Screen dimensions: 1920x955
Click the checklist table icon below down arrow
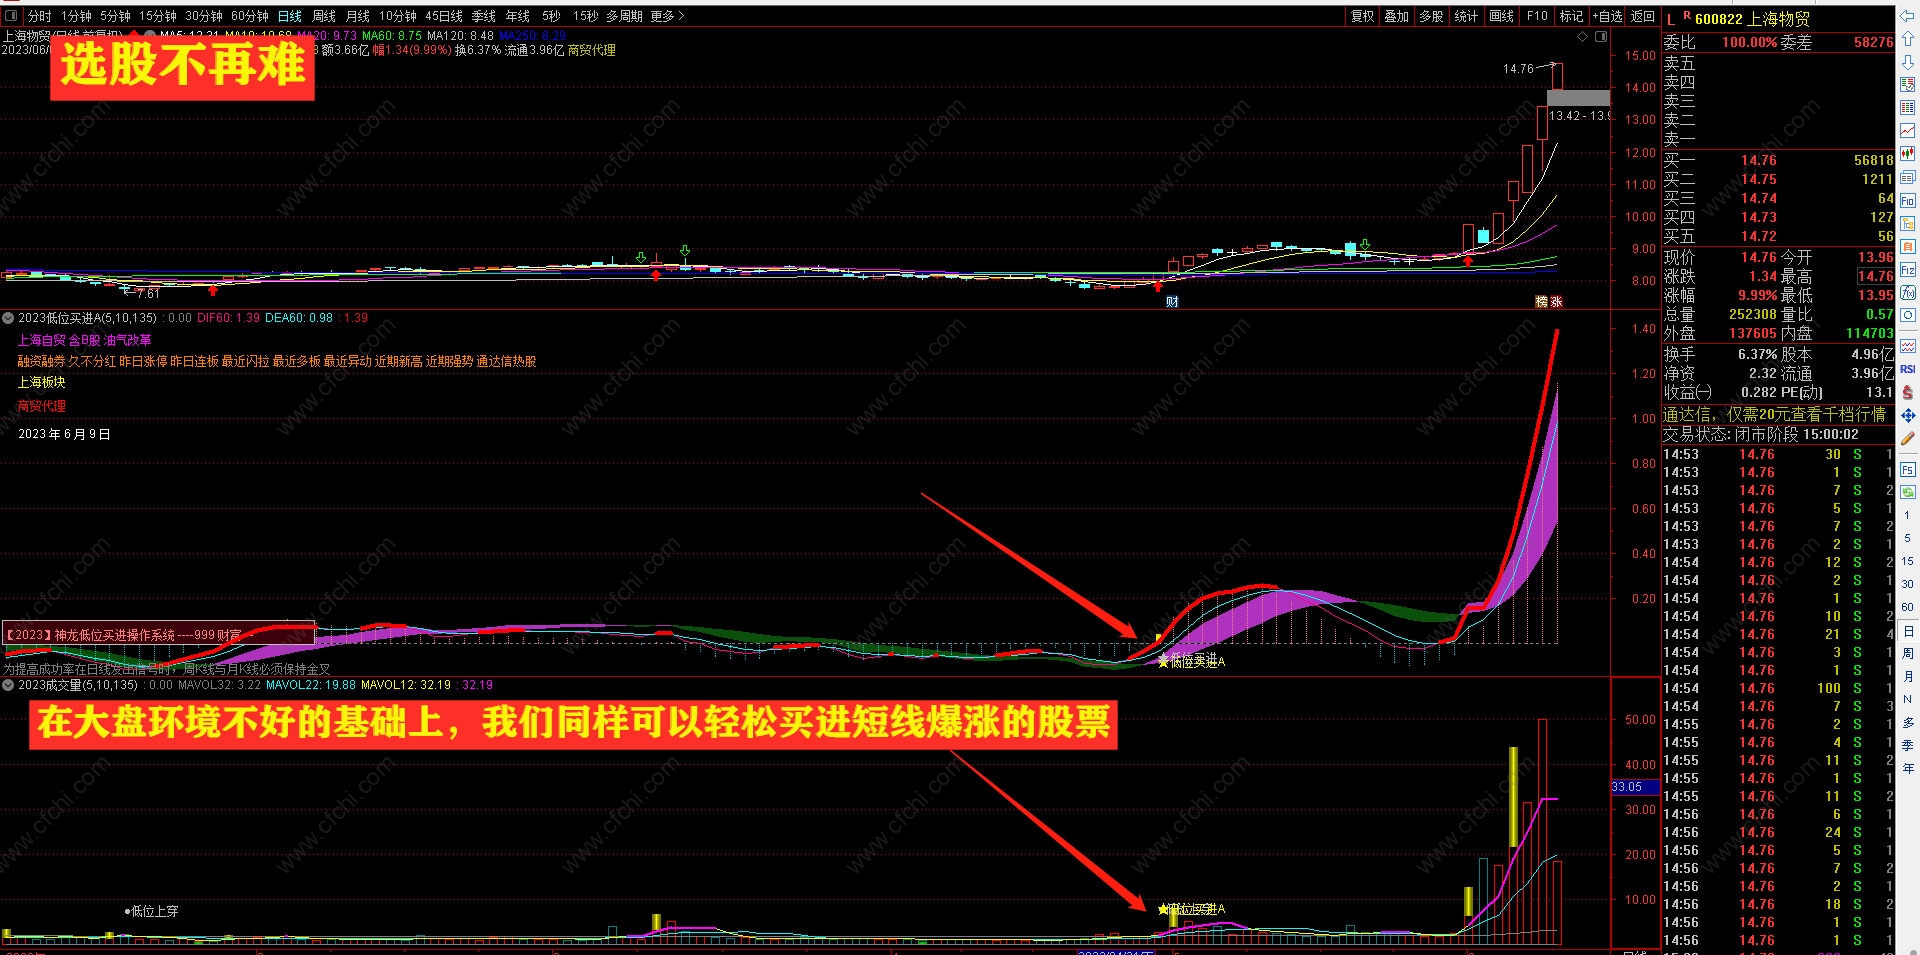point(1907,85)
